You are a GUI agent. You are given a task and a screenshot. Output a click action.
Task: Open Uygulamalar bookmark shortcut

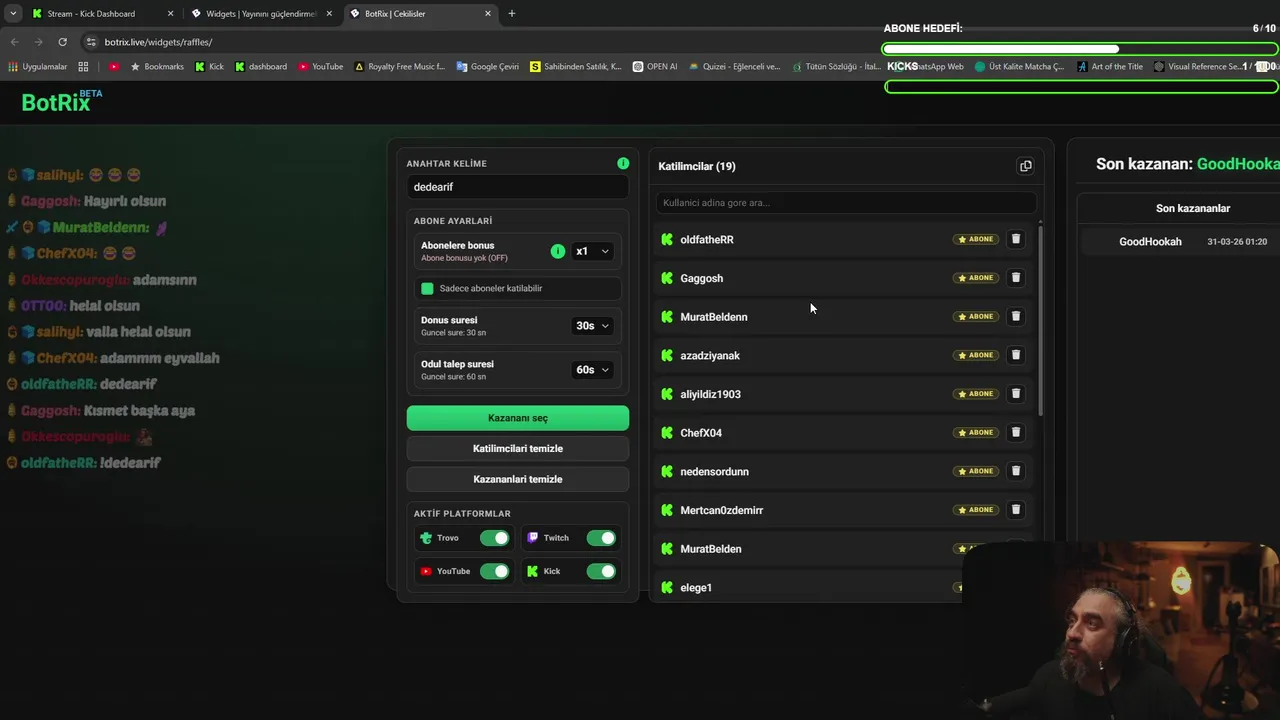point(37,67)
